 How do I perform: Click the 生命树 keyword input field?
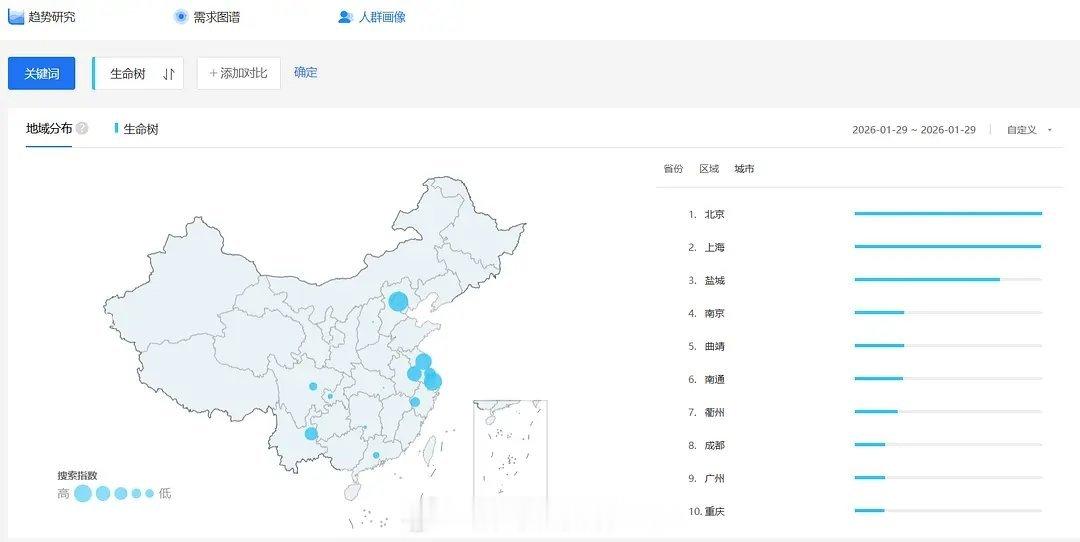coord(128,73)
